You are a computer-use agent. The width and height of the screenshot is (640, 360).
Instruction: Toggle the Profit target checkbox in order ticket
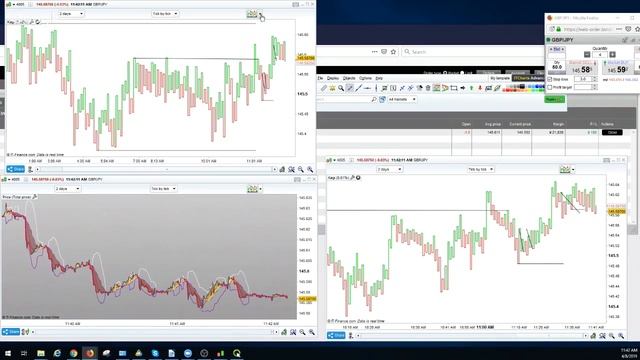coord(550,87)
